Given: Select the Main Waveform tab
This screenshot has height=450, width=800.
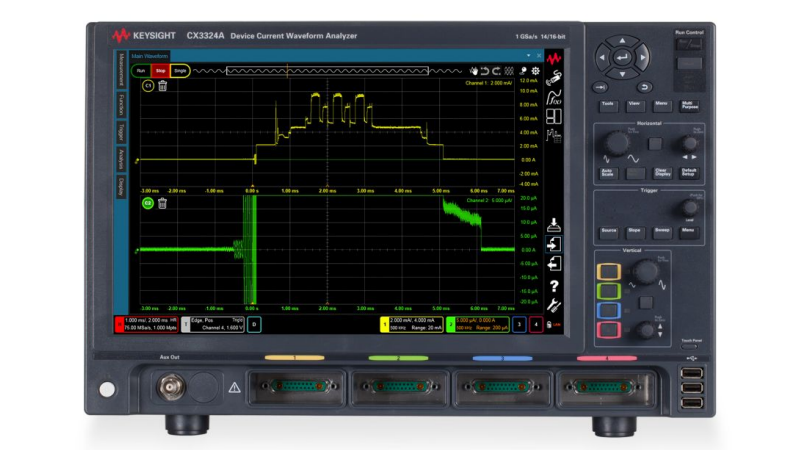Looking at the screenshot, I should click(x=149, y=56).
